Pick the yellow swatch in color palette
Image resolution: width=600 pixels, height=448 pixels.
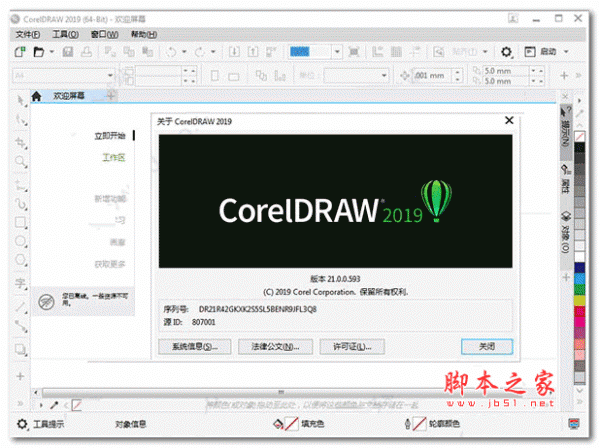(x=580, y=301)
